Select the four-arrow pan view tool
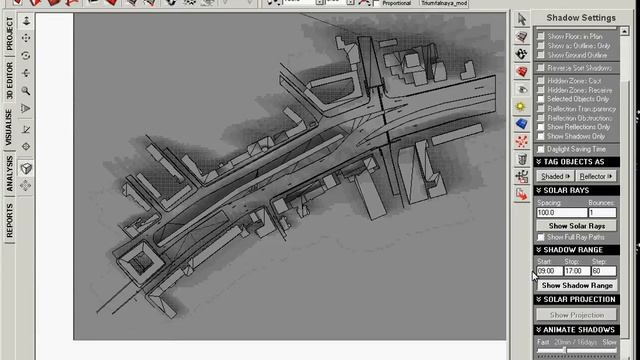640x360 pixels. pyautogui.click(x=26, y=38)
